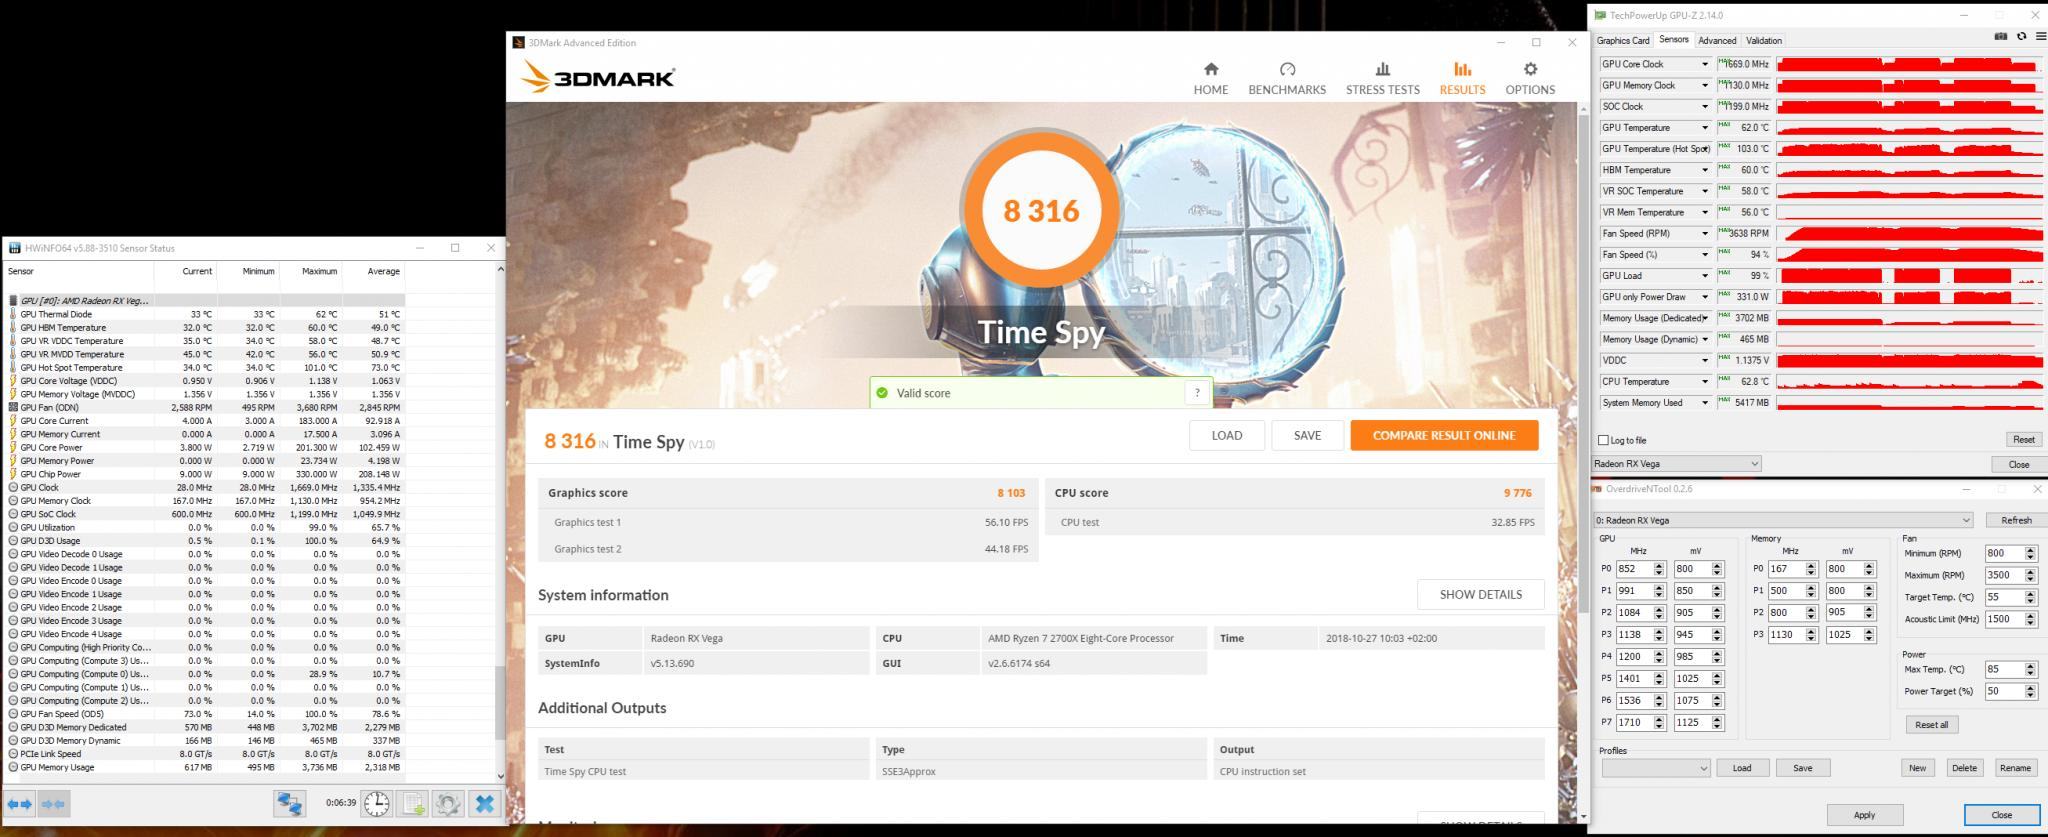This screenshot has width=2048, height=837.
Task: Click the 3DMark logo
Action: click(x=598, y=78)
